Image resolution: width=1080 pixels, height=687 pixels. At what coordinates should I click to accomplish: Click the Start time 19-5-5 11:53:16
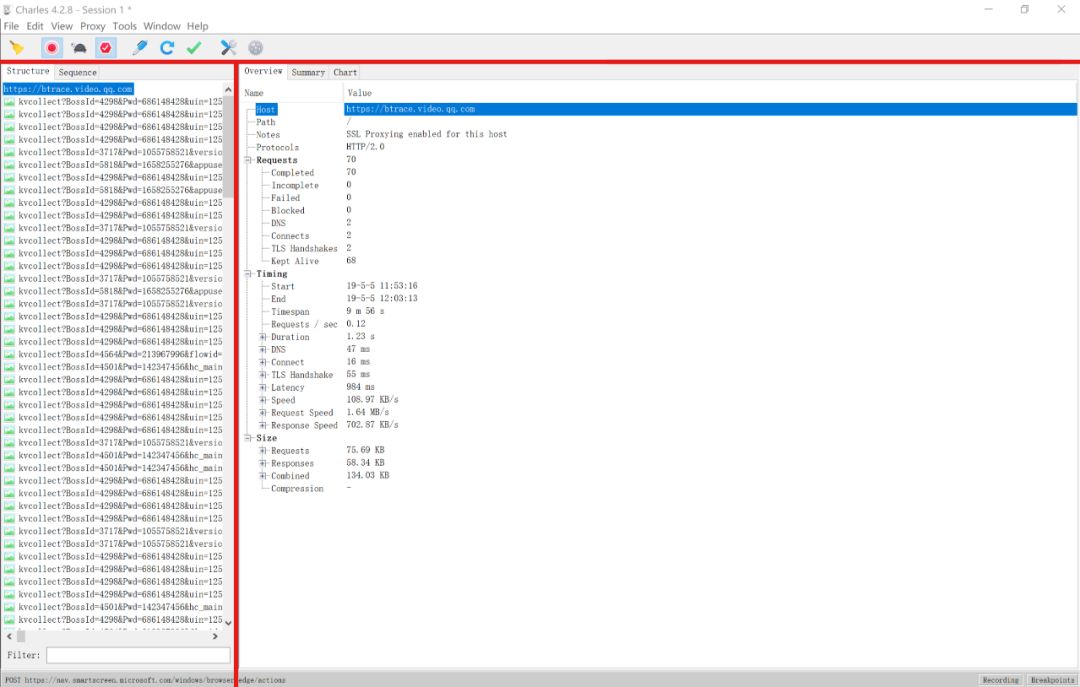[382, 285]
